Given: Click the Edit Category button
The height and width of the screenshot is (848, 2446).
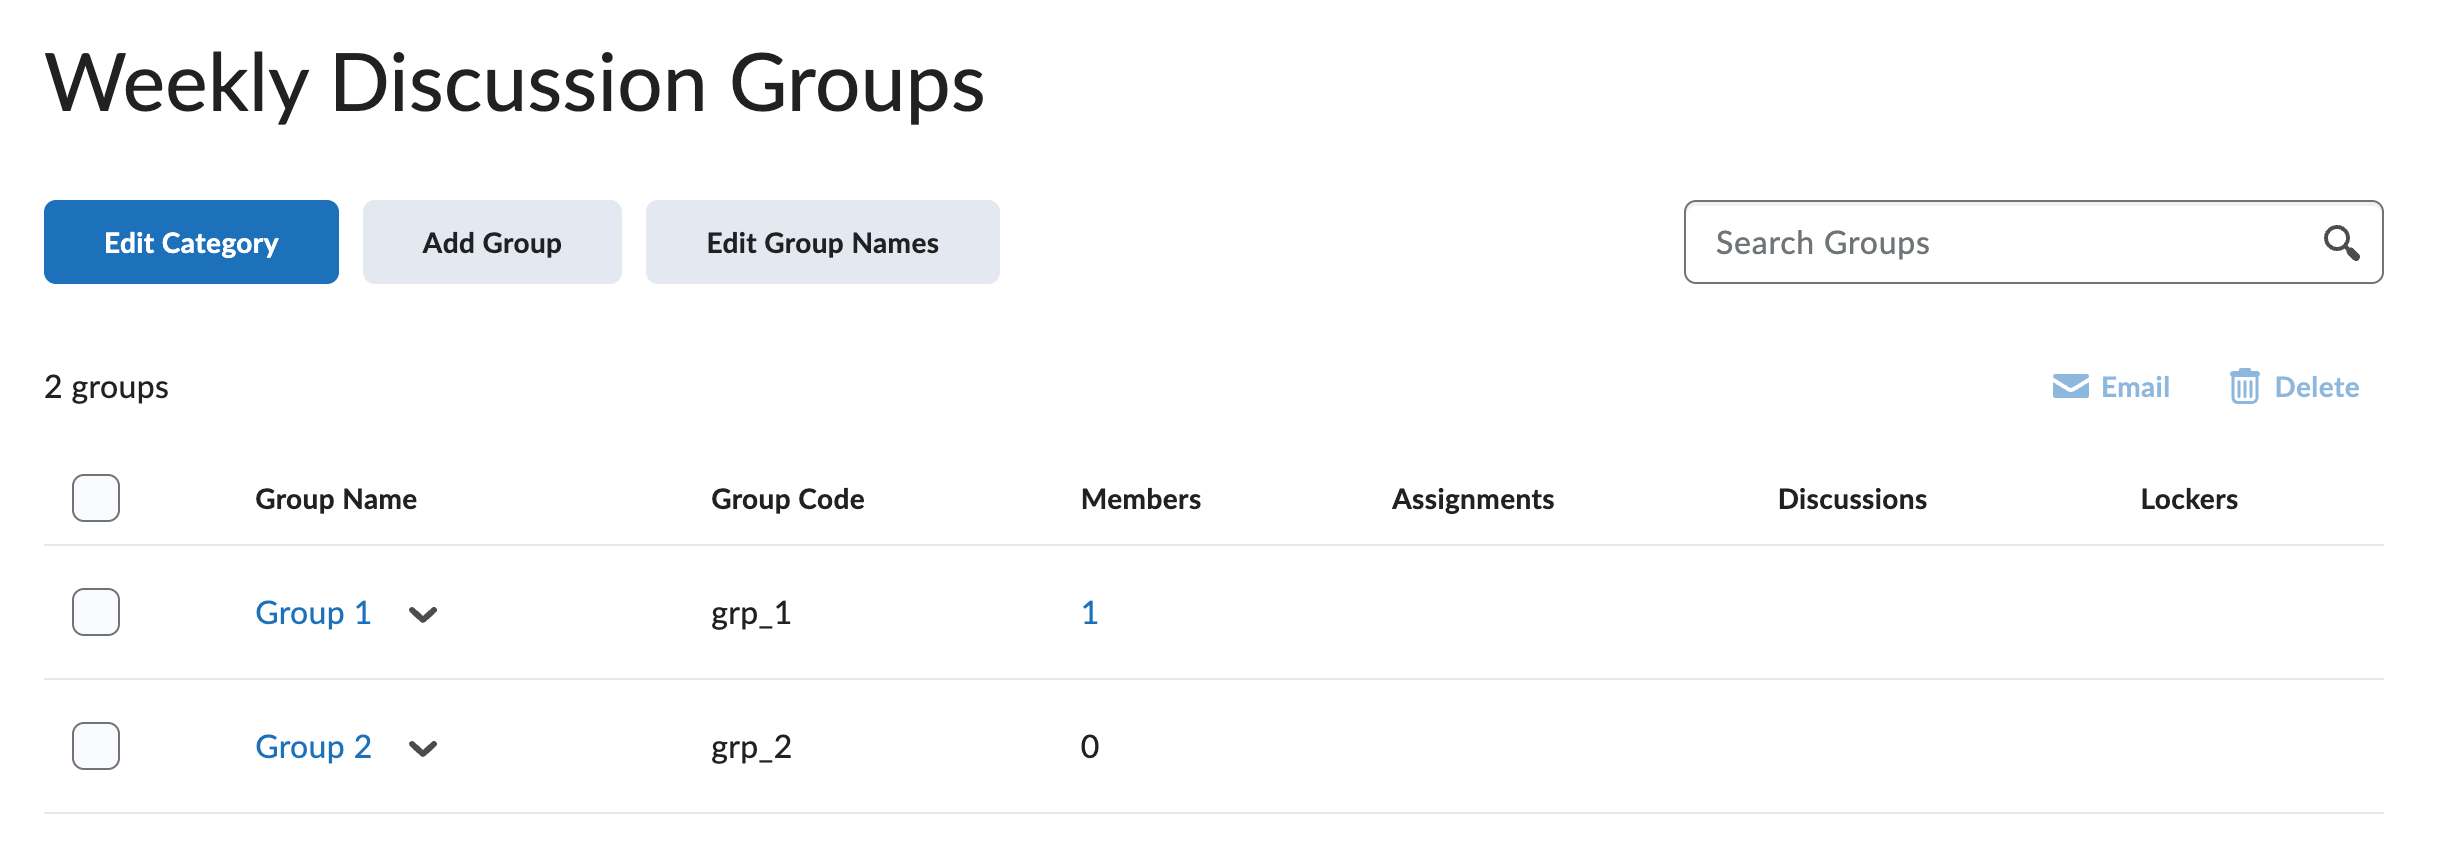Looking at the screenshot, I should pyautogui.click(x=191, y=242).
